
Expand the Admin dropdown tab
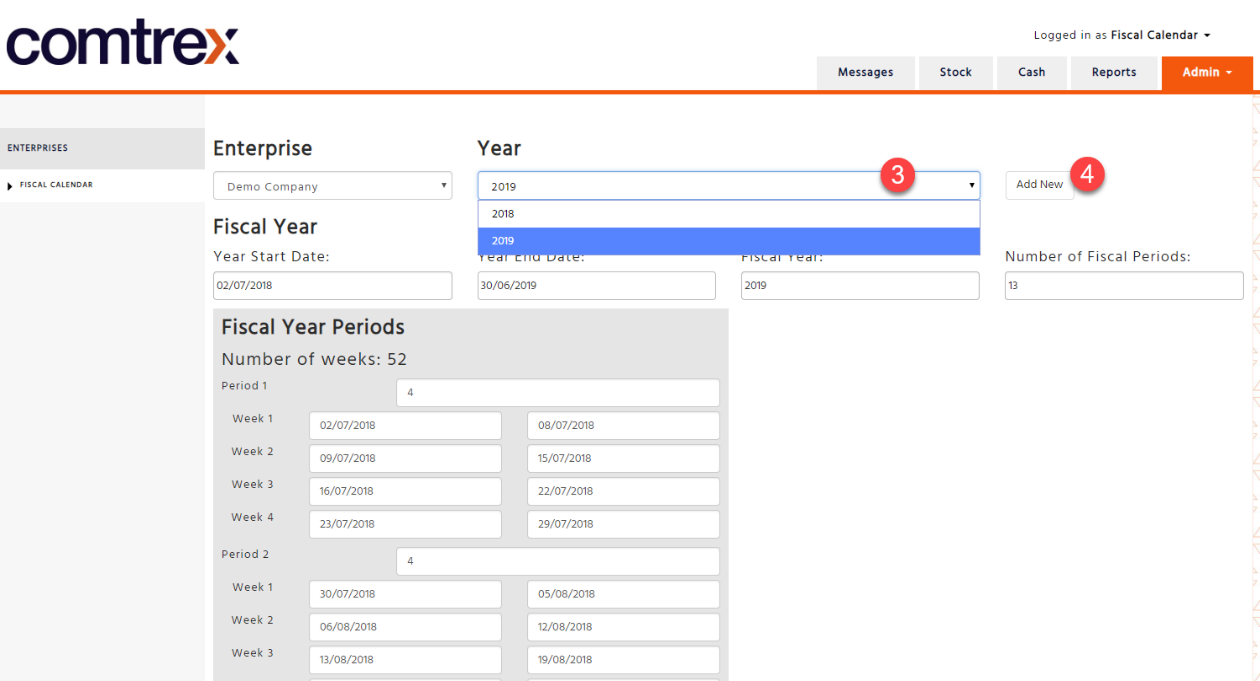(1207, 72)
